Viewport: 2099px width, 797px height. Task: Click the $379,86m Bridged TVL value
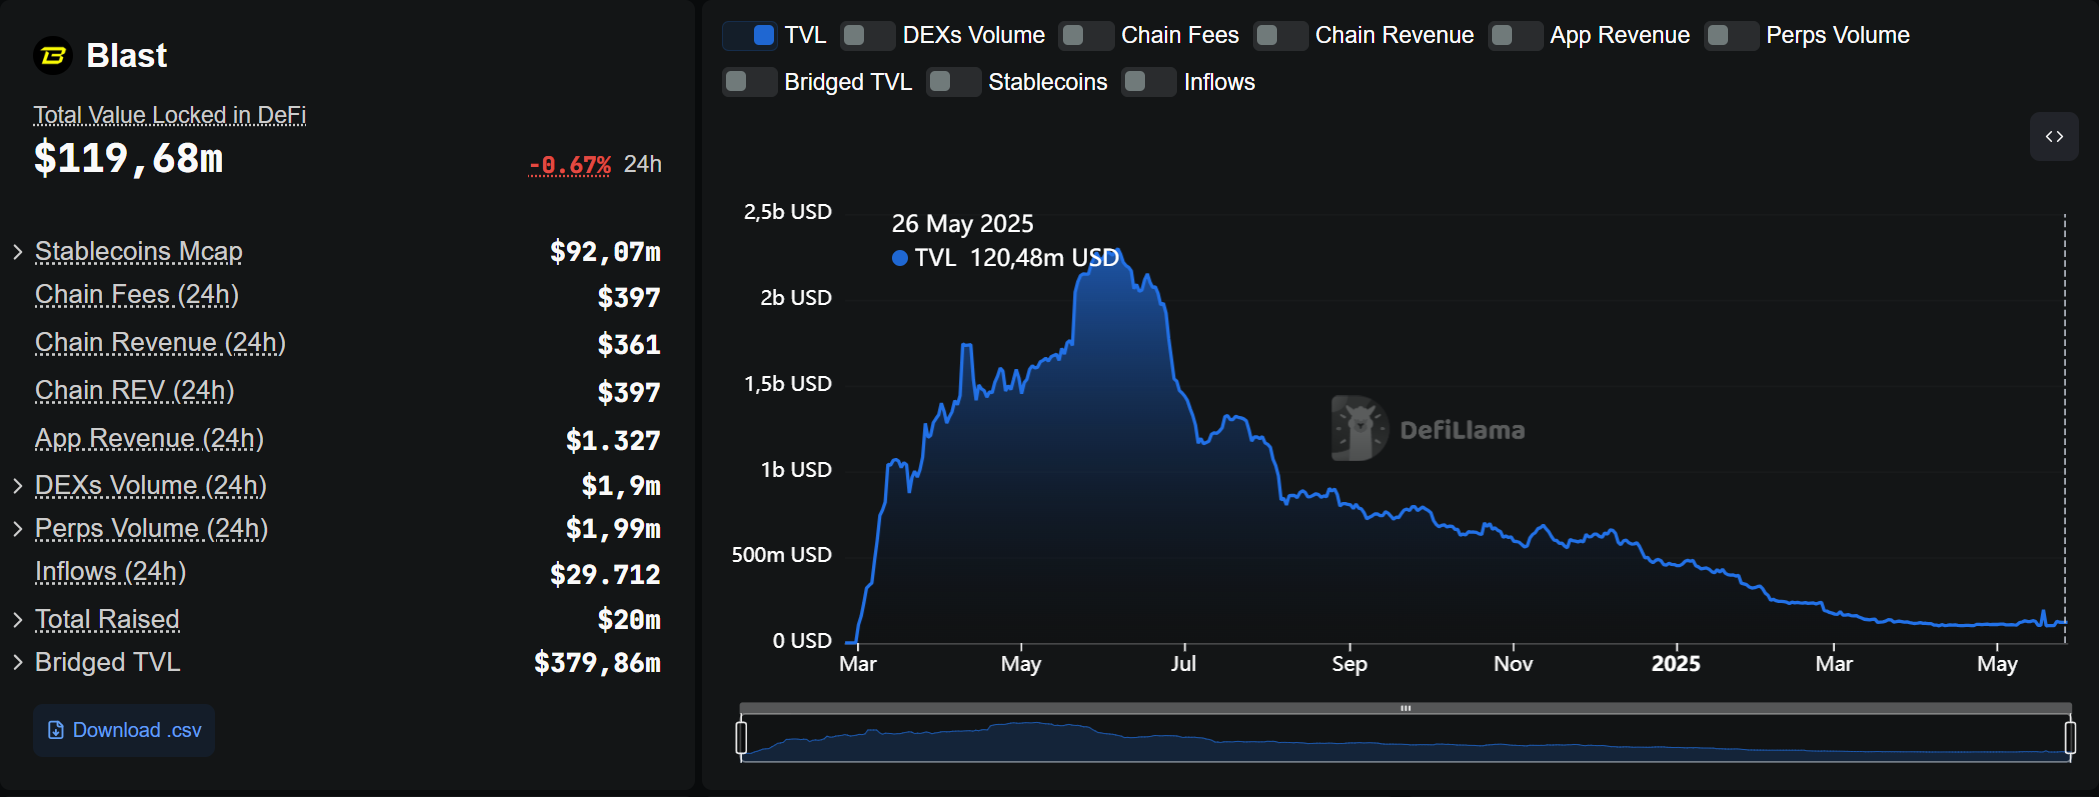click(597, 663)
